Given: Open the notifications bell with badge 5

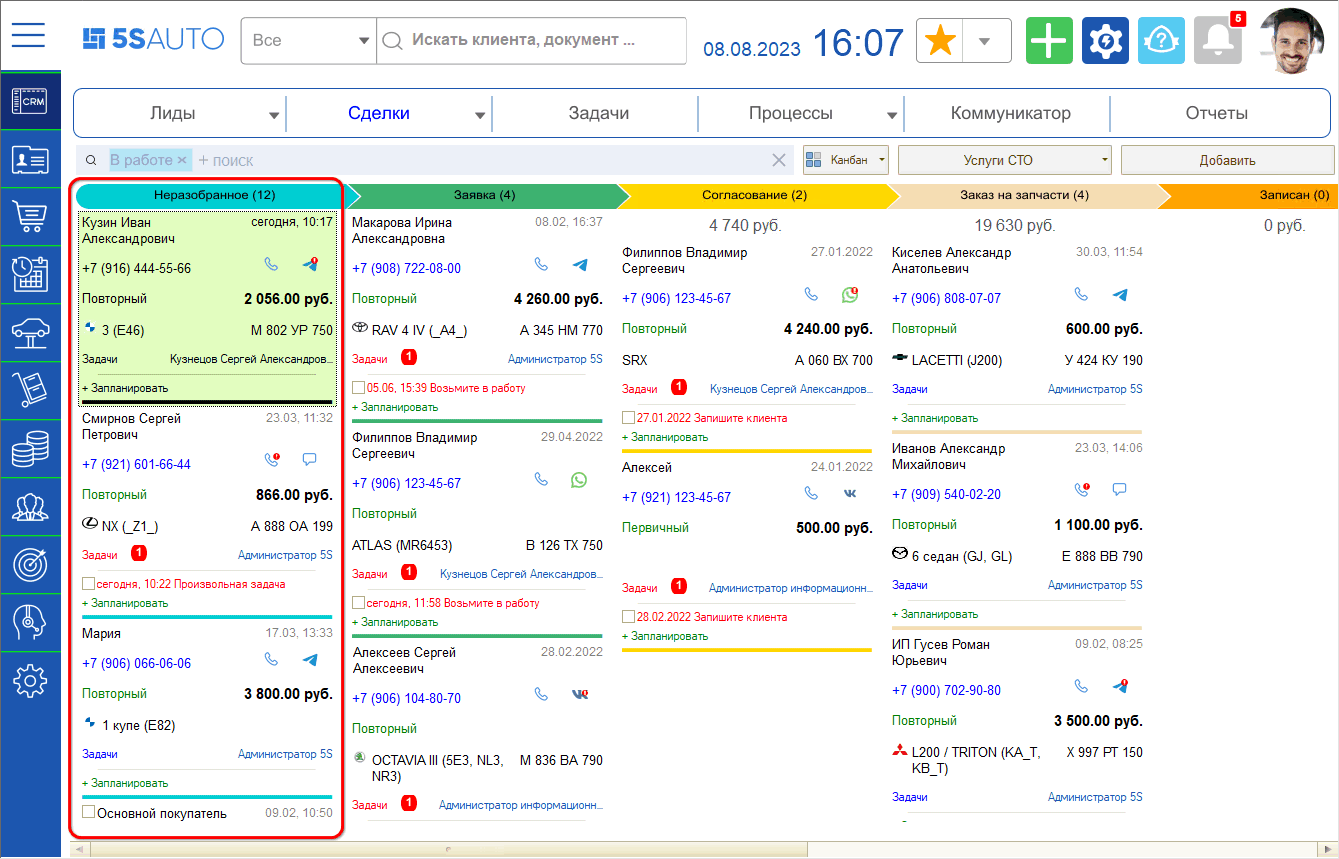Looking at the screenshot, I should pos(1217,40).
